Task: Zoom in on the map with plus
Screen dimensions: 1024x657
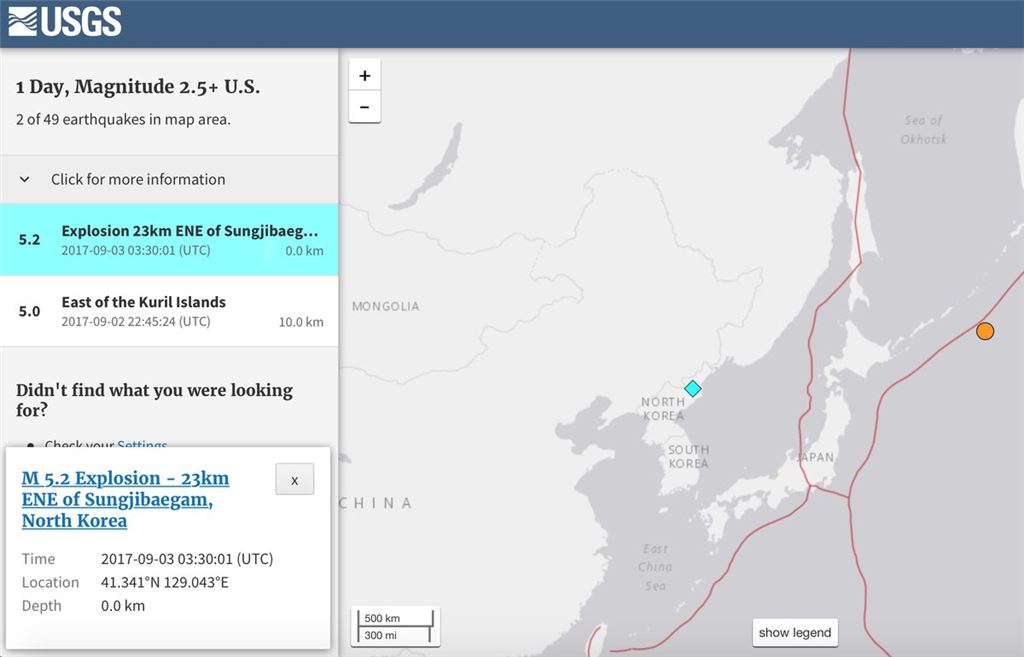Action: pos(364,76)
